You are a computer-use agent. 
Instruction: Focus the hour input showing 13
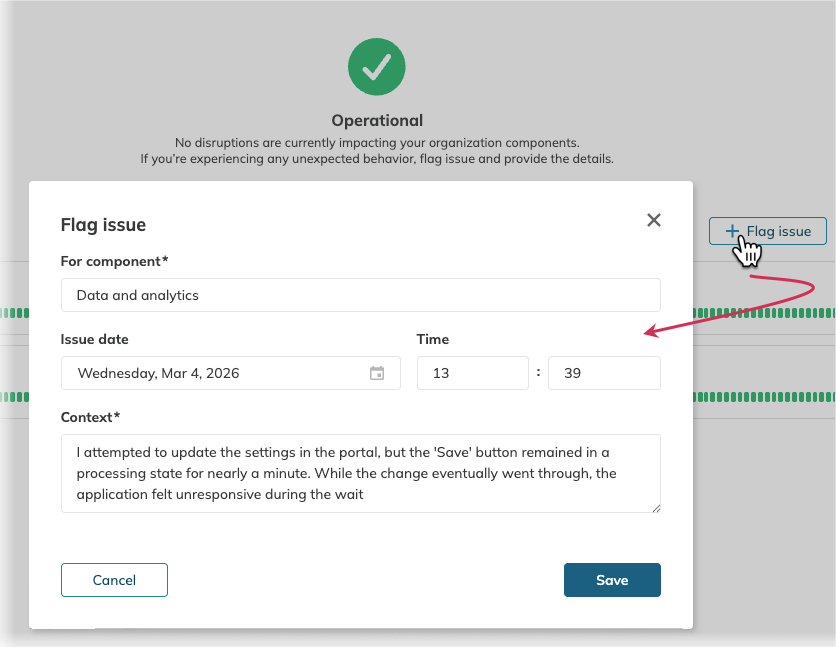[472, 374]
